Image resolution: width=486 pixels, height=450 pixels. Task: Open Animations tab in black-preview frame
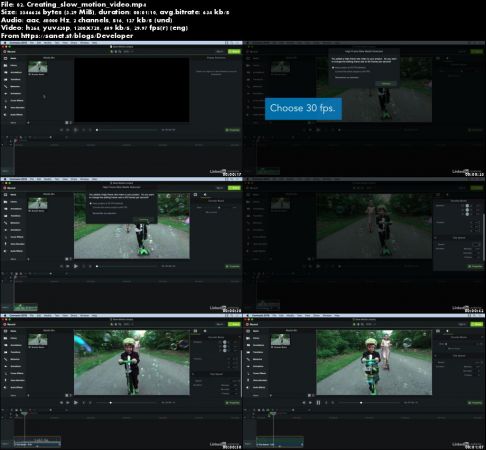(x=12, y=93)
